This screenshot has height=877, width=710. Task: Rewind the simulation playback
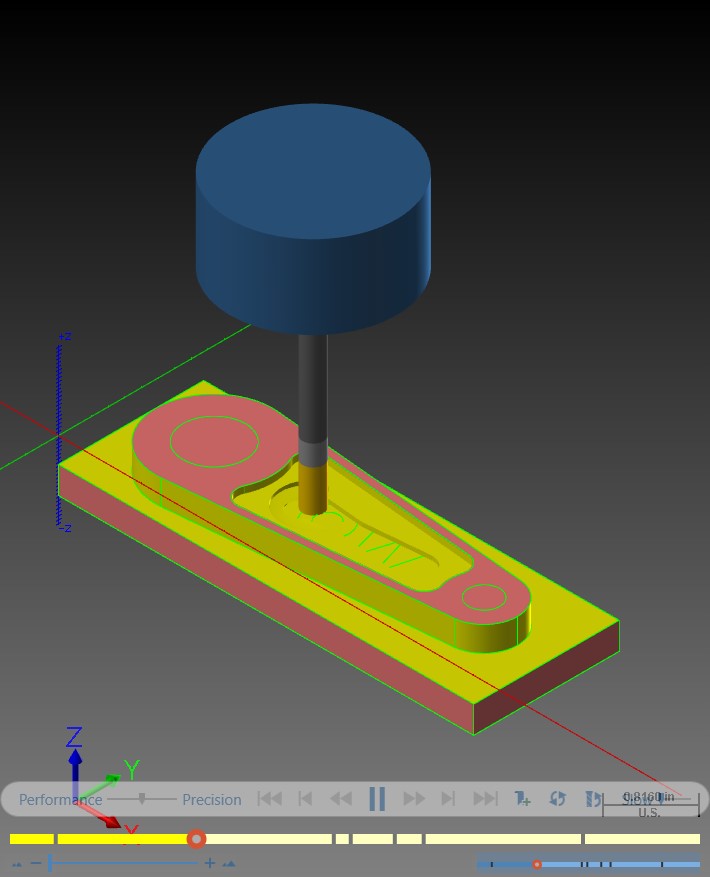coord(341,799)
